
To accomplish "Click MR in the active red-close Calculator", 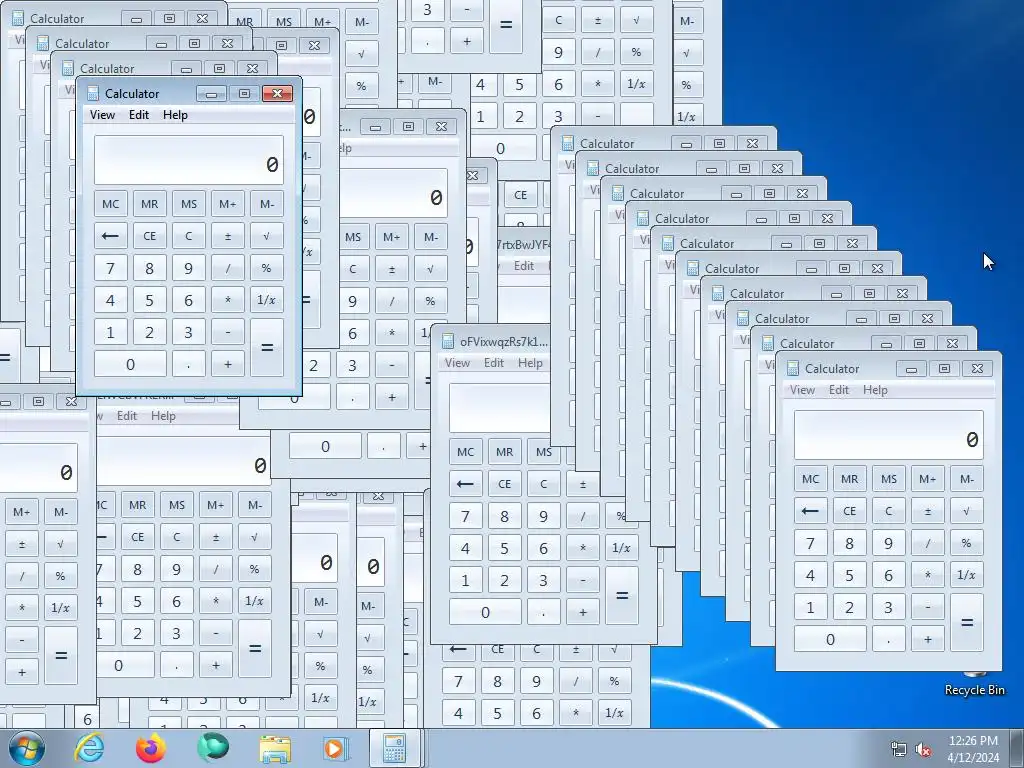I will [x=150, y=204].
